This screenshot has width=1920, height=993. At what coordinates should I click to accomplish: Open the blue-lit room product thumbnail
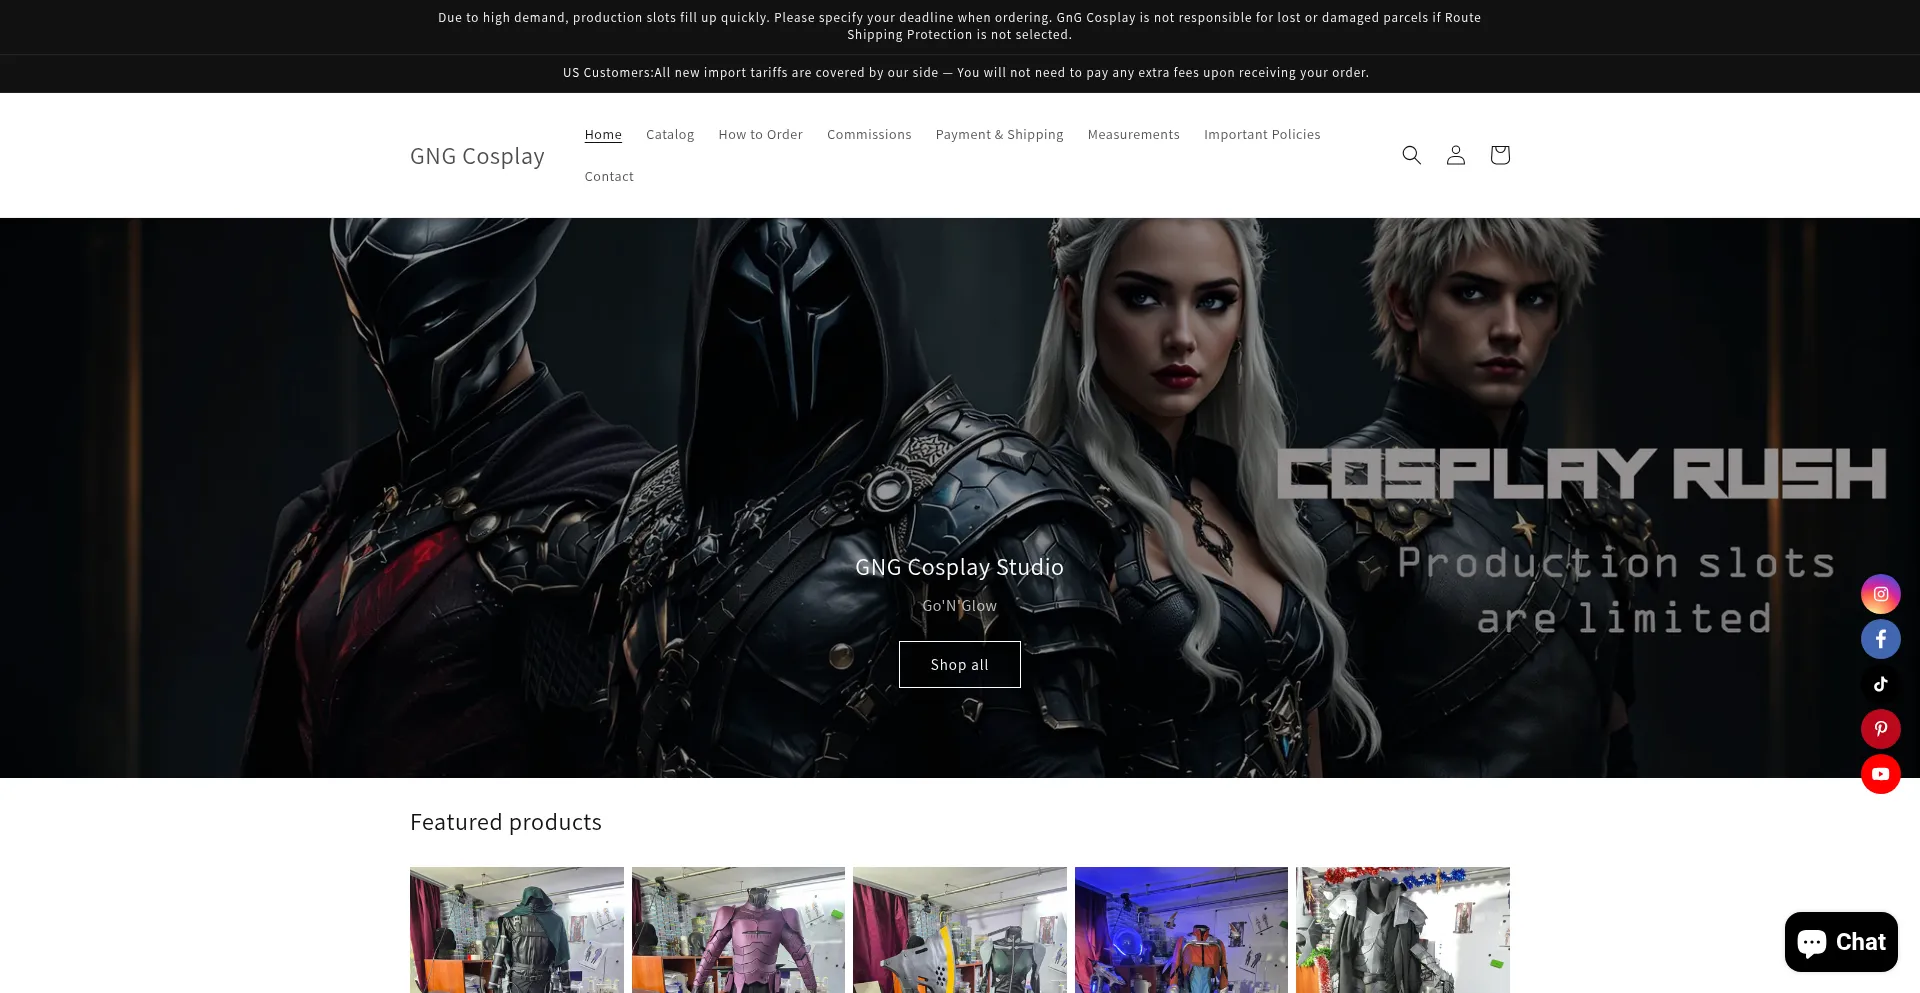[x=1181, y=930]
